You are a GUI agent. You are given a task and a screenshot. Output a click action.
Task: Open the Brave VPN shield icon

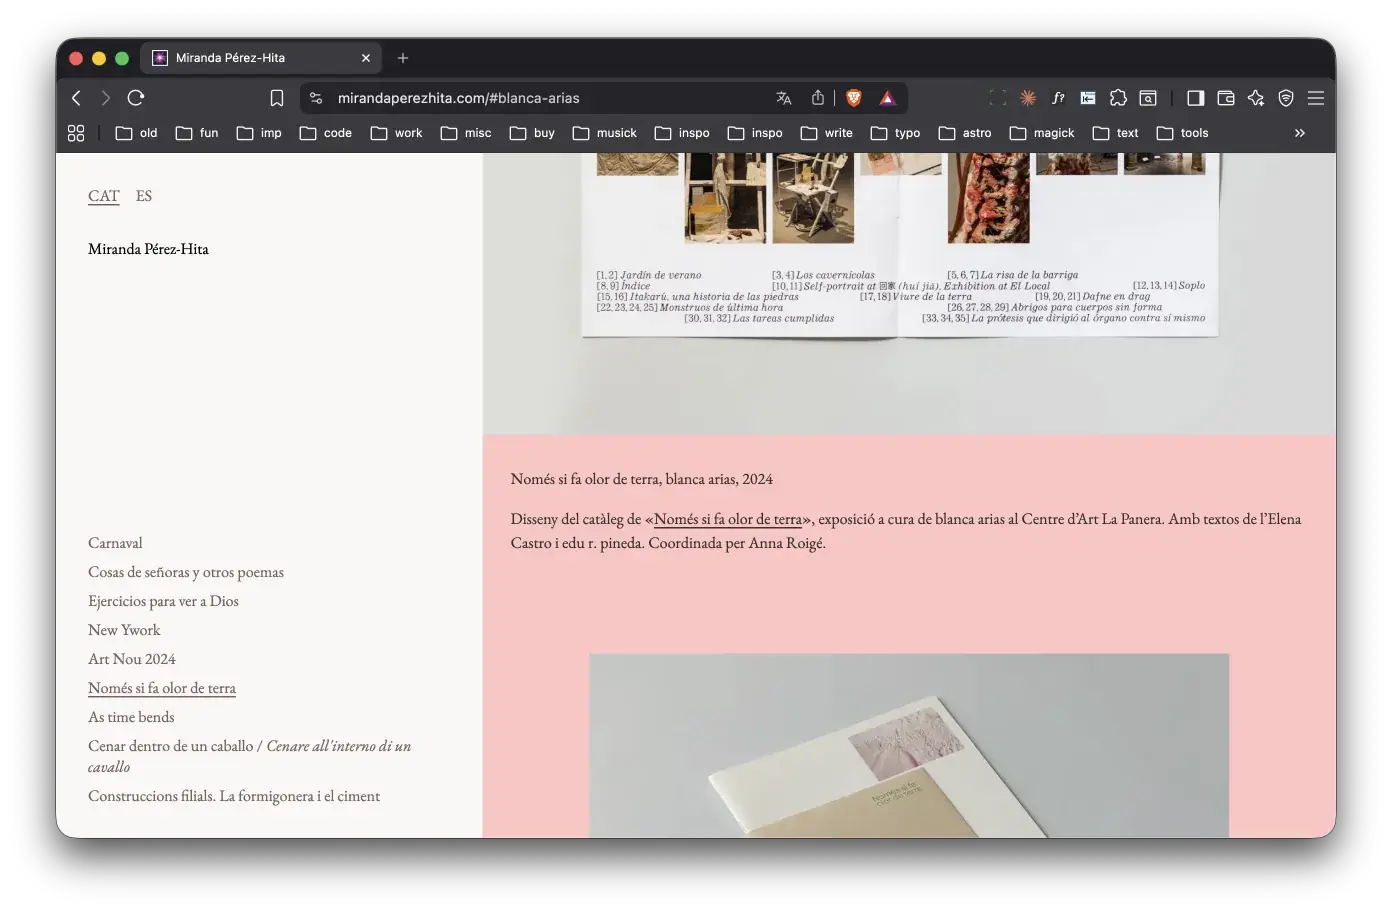tap(1286, 98)
